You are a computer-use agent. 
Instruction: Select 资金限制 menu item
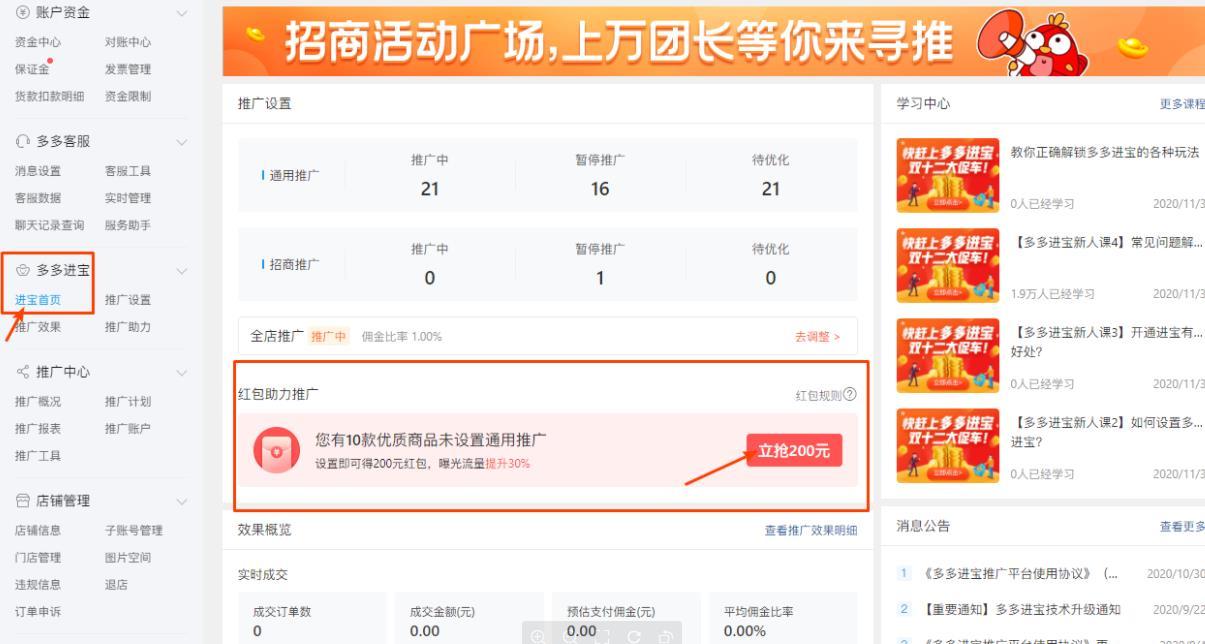pos(127,96)
